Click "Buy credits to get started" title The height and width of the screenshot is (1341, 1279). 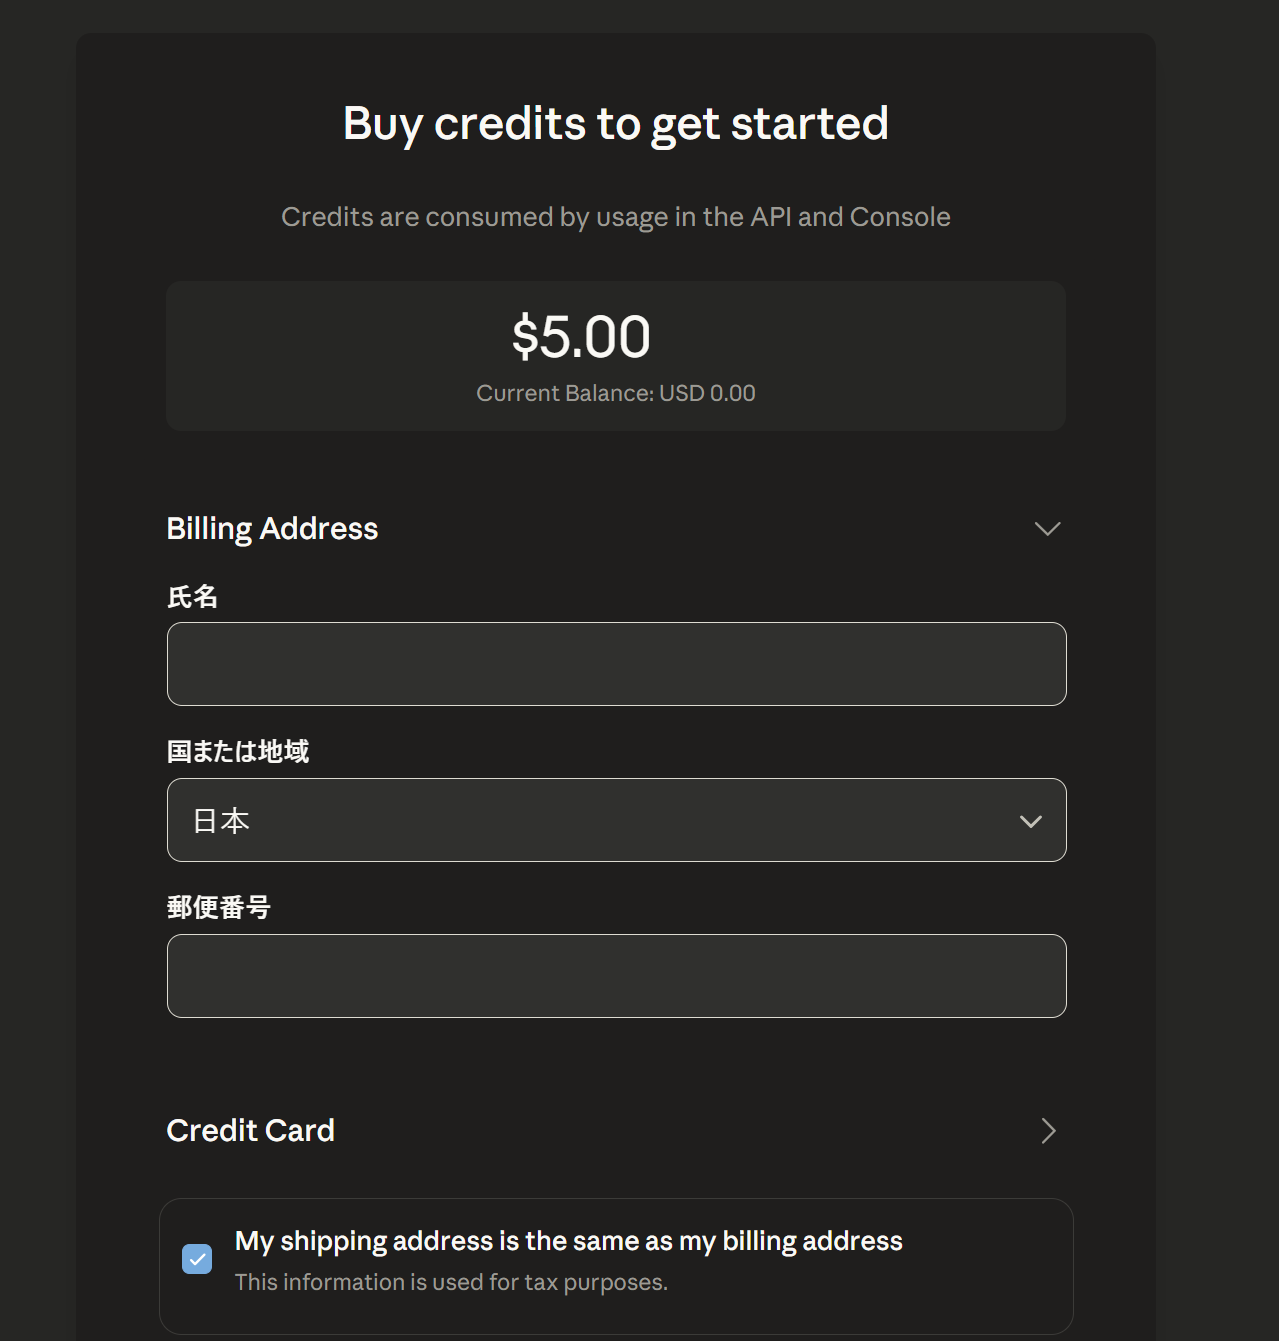click(615, 124)
